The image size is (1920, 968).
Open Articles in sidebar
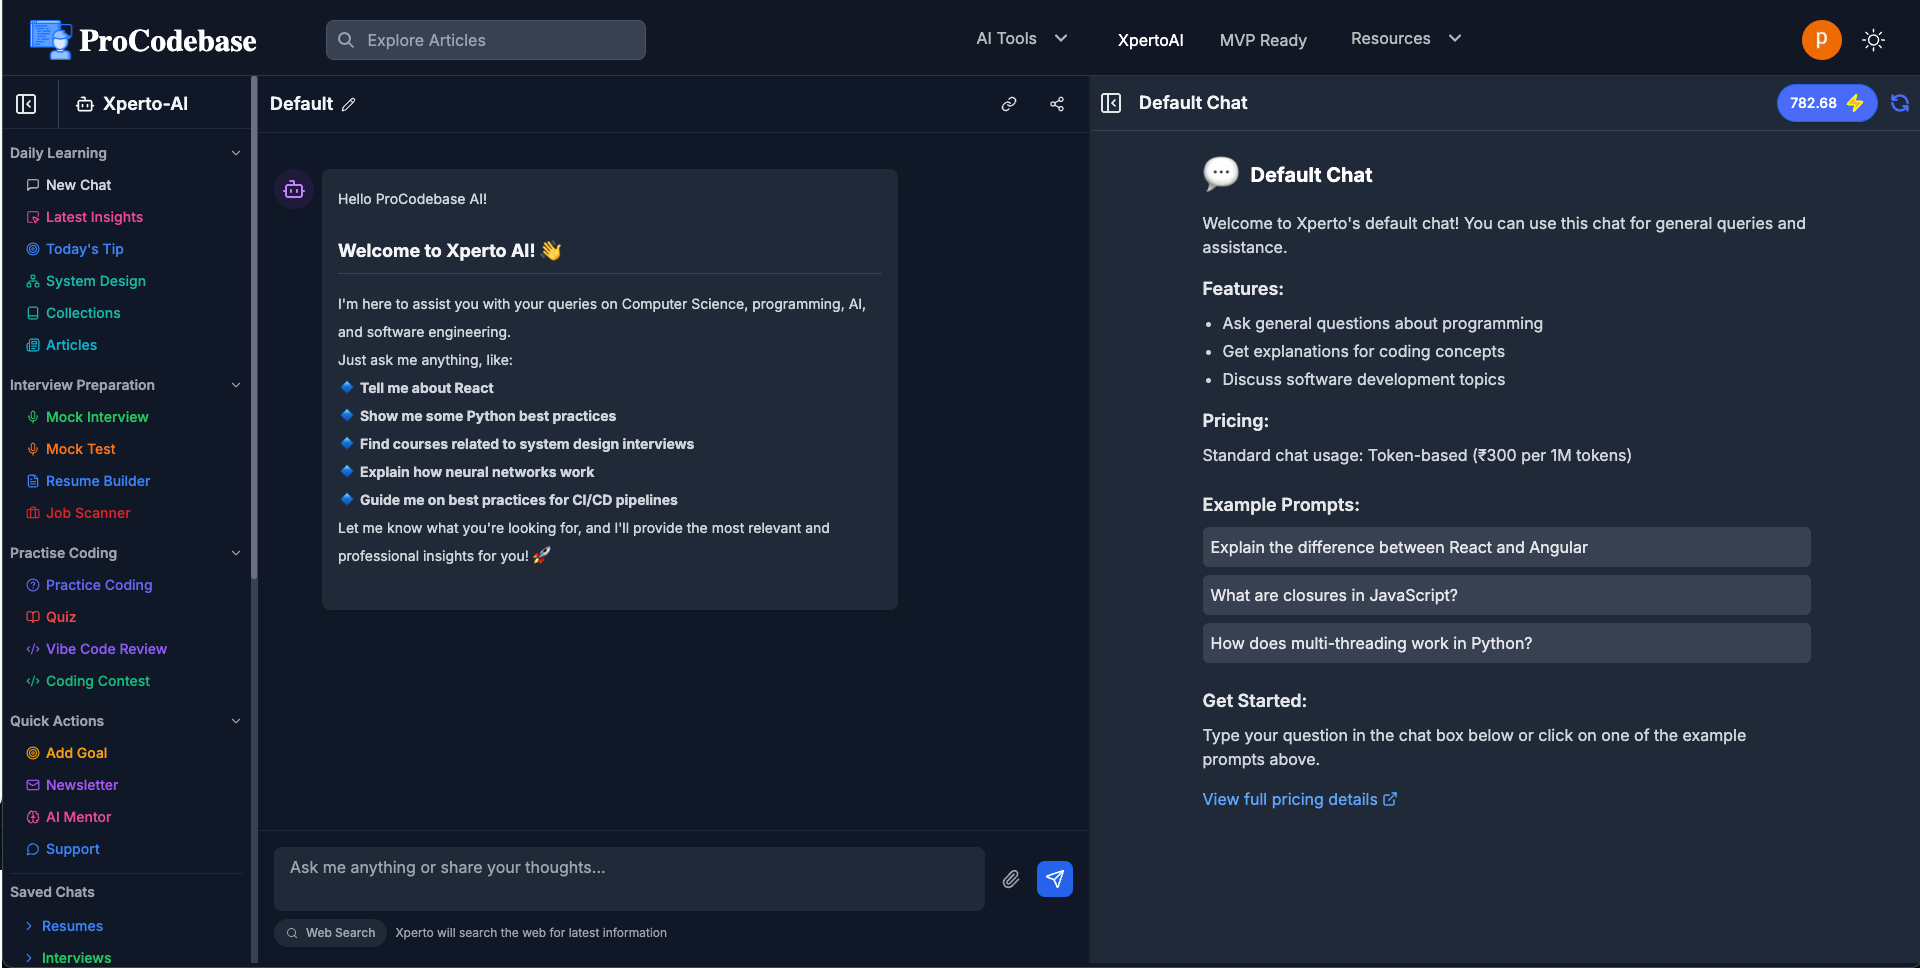(62, 345)
